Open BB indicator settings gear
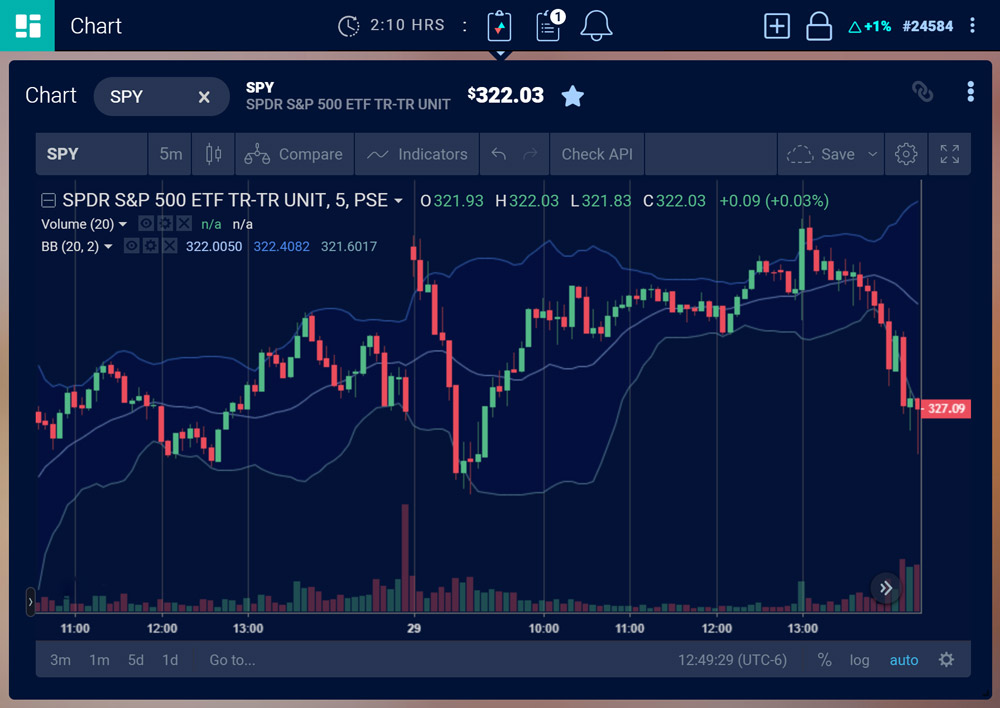Viewport: 1000px width, 708px height. click(x=151, y=246)
